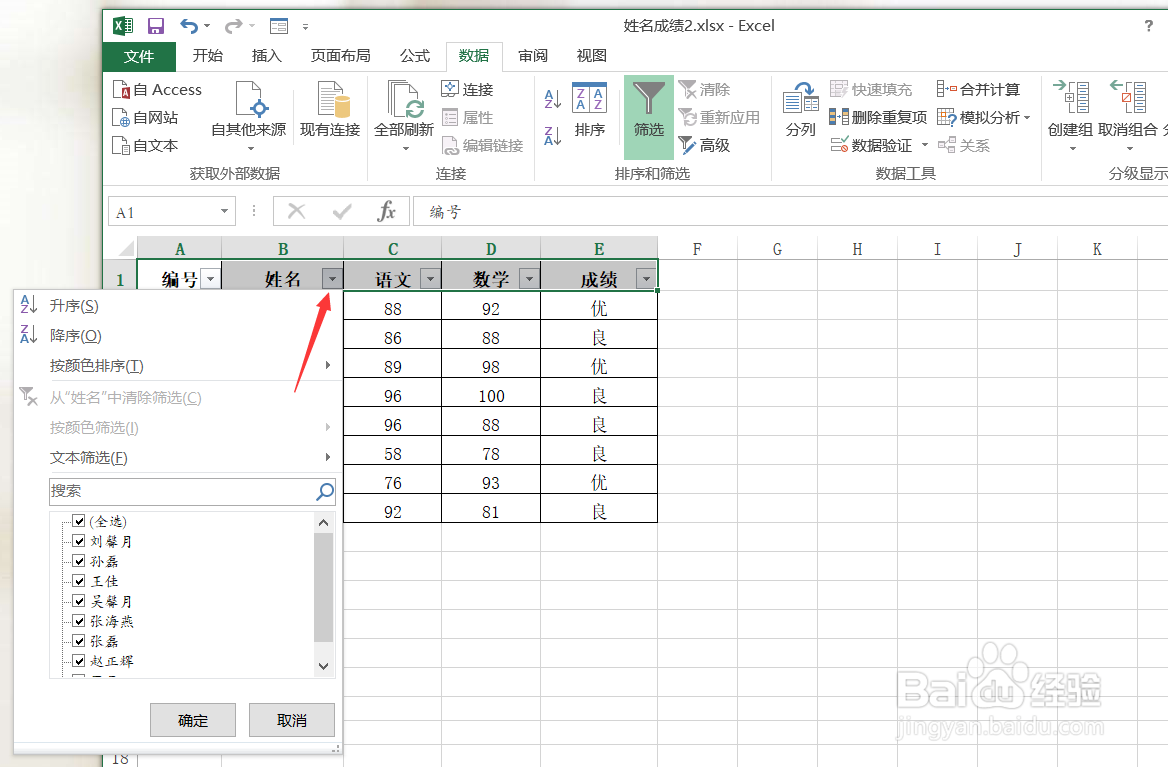The image size is (1168, 767).
Task: Uncheck the 刘馨月 name checkbox
Action: (78, 540)
